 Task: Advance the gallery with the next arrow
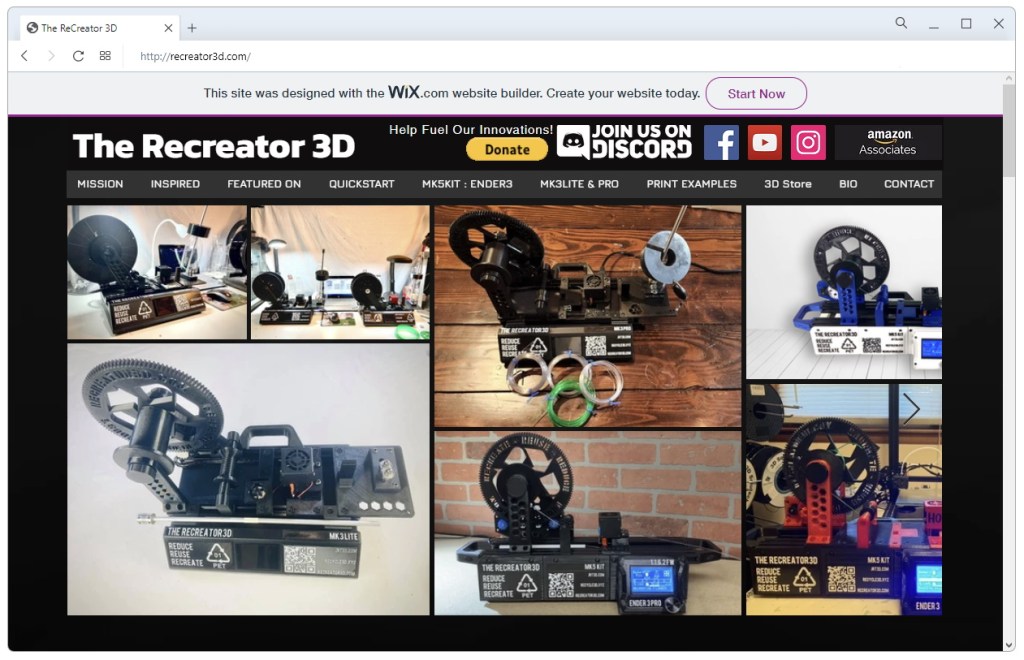coord(913,408)
